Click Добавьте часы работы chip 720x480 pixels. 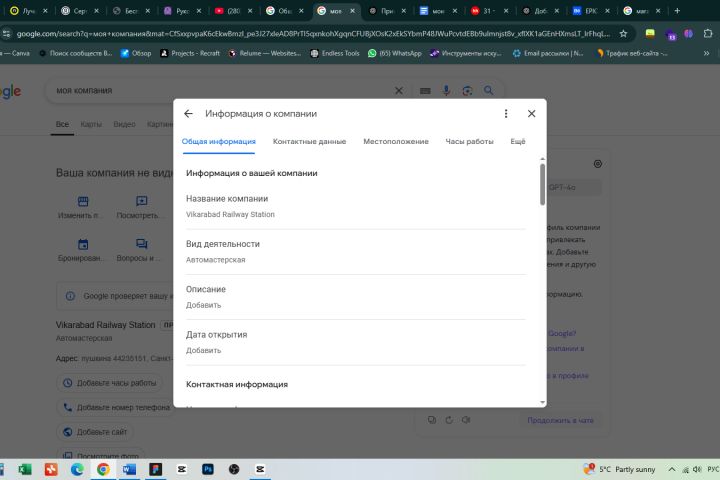[x=109, y=383]
